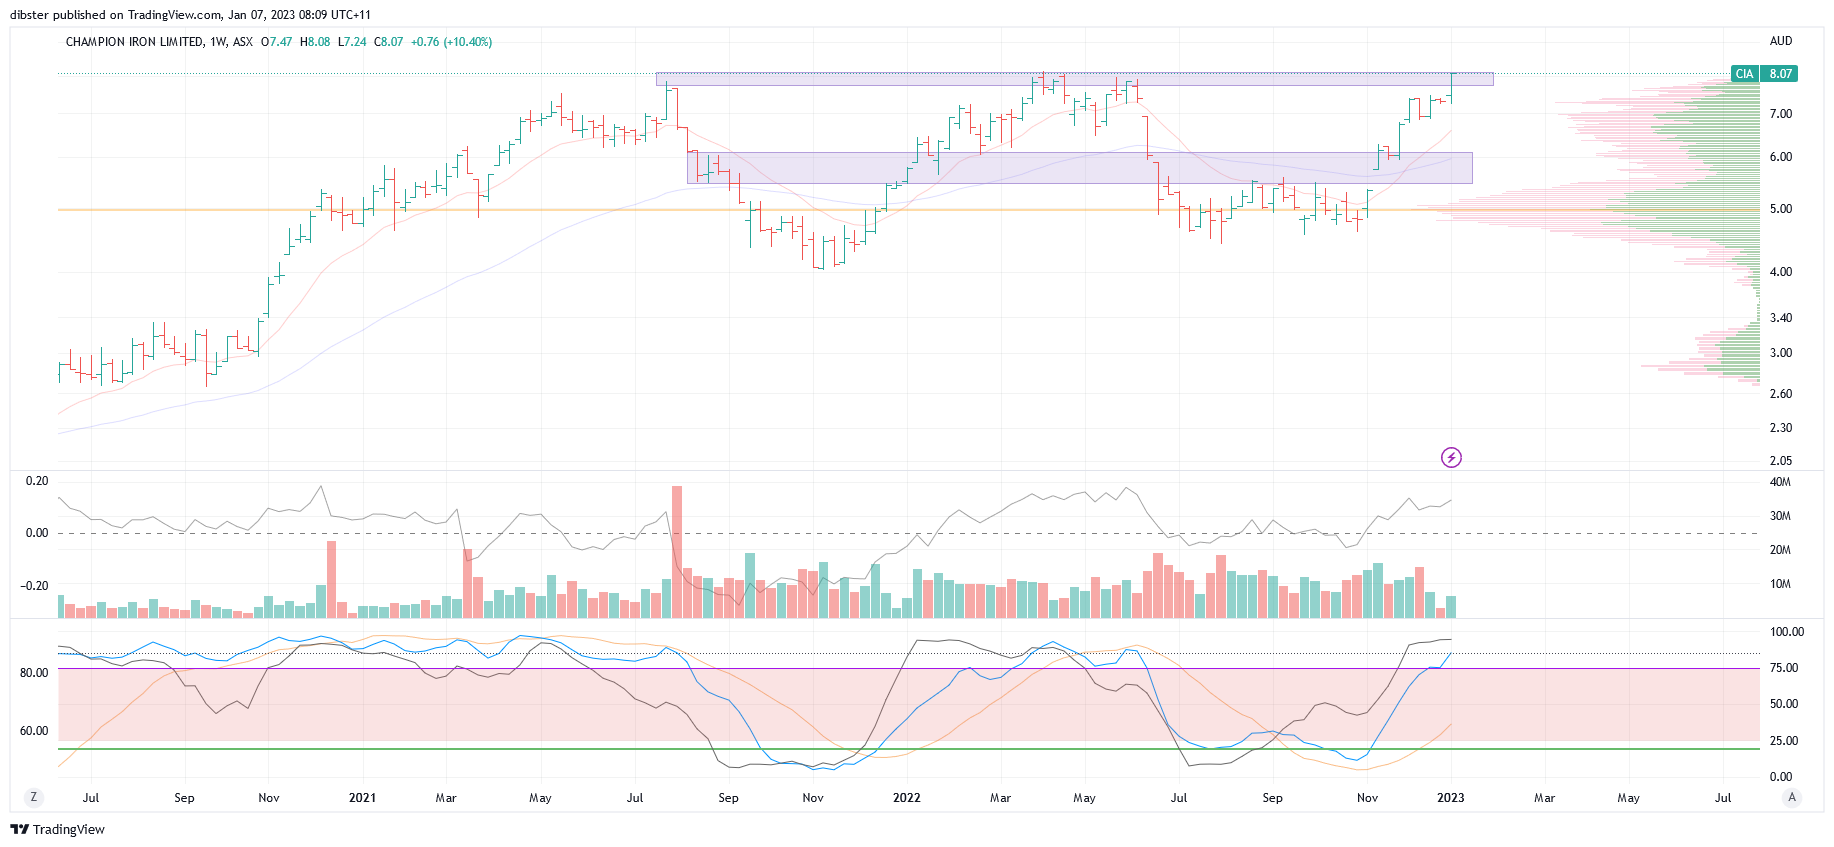Select the purple horizontal line in oscillator pane
Viewport: 1834px width, 847px height.
click(x=908, y=668)
